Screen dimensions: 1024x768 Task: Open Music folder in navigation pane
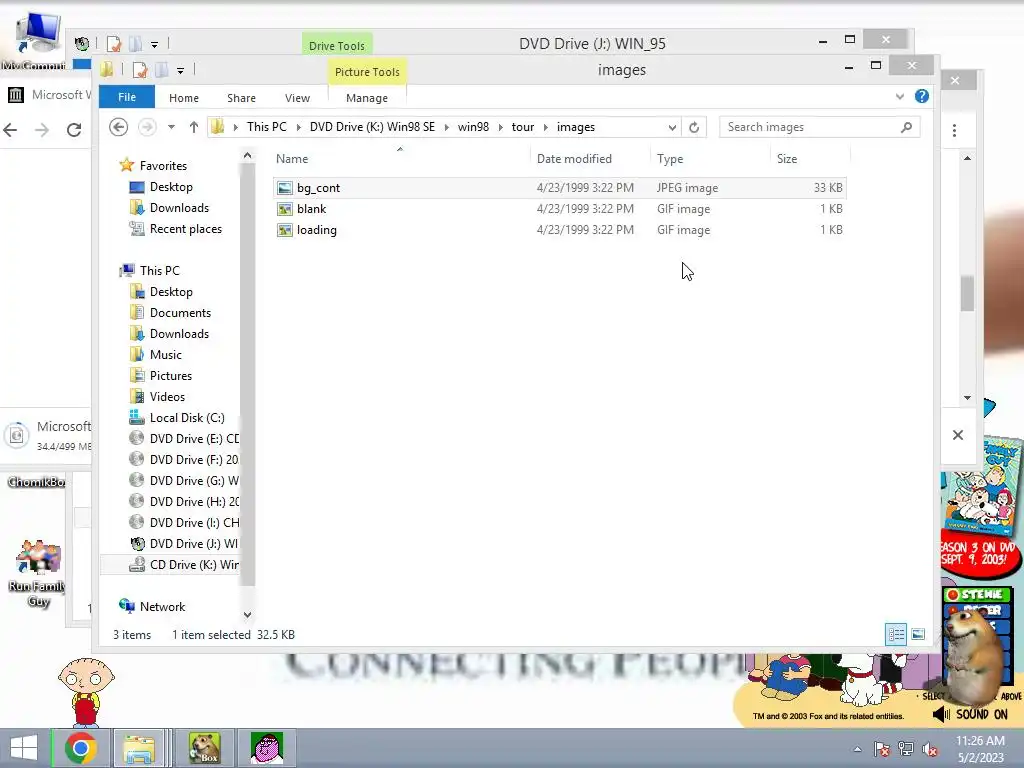(x=165, y=355)
